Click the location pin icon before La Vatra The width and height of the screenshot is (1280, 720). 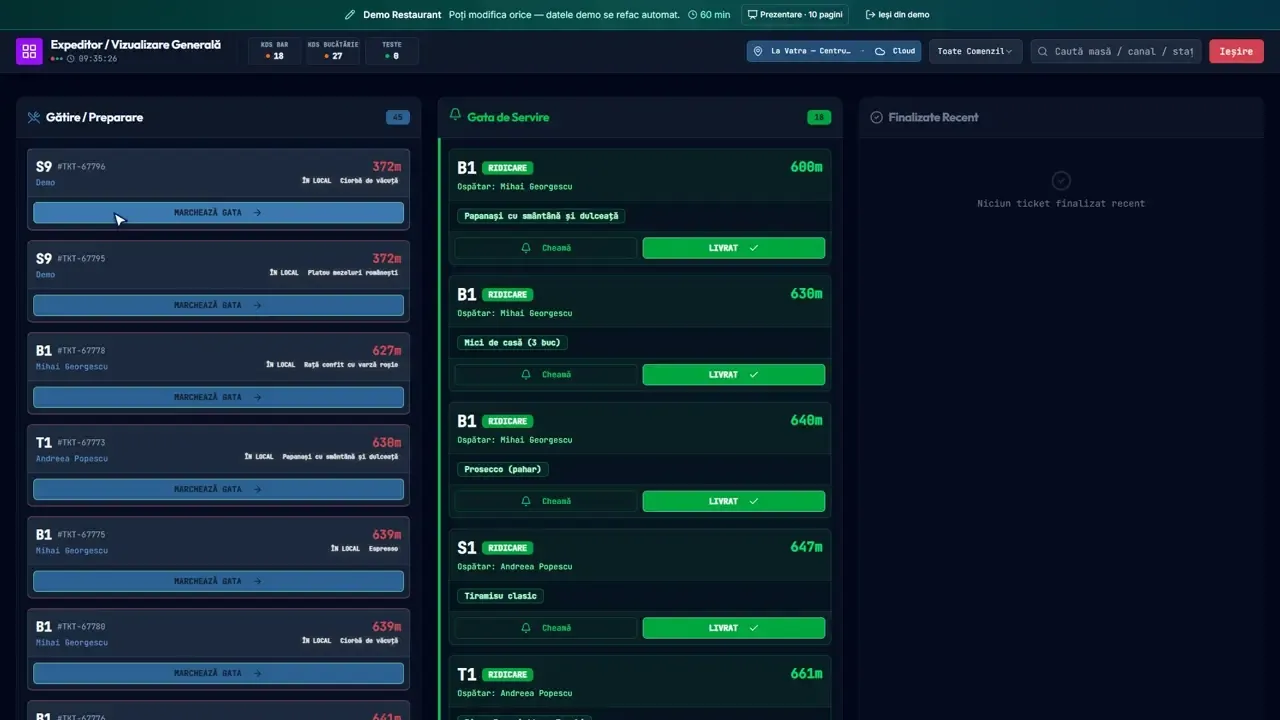[x=758, y=51]
